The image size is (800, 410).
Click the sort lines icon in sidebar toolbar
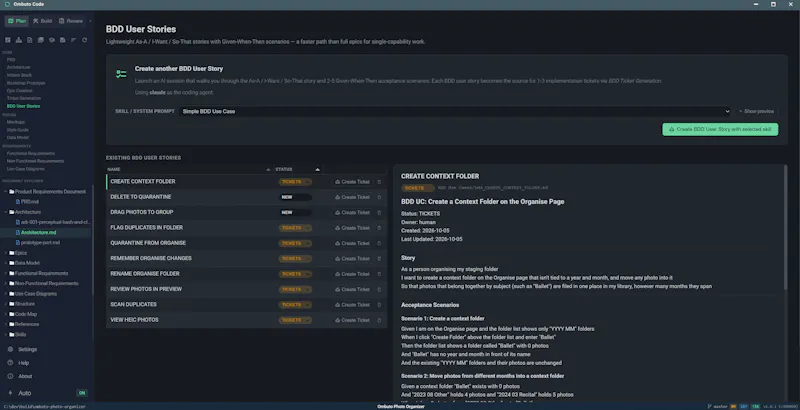click(x=73, y=40)
